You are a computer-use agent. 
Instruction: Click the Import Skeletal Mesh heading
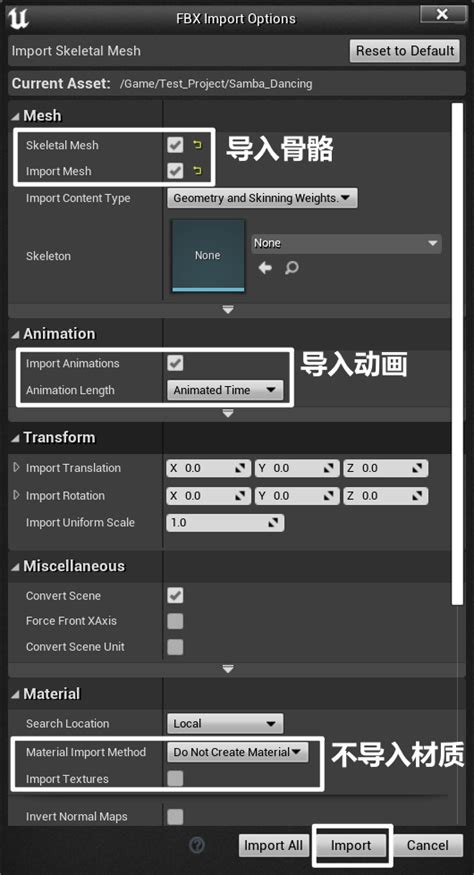tap(76, 51)
